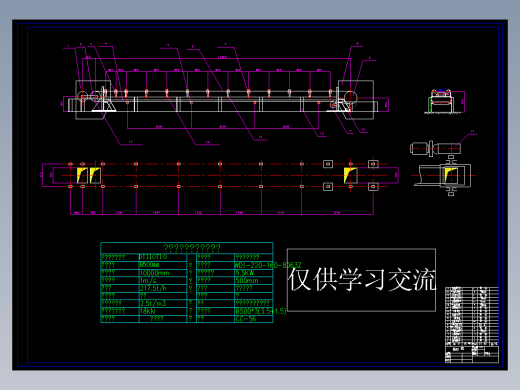Click the "2.5t/m3" table value
The image size is (520, 390).
(153, 303)
